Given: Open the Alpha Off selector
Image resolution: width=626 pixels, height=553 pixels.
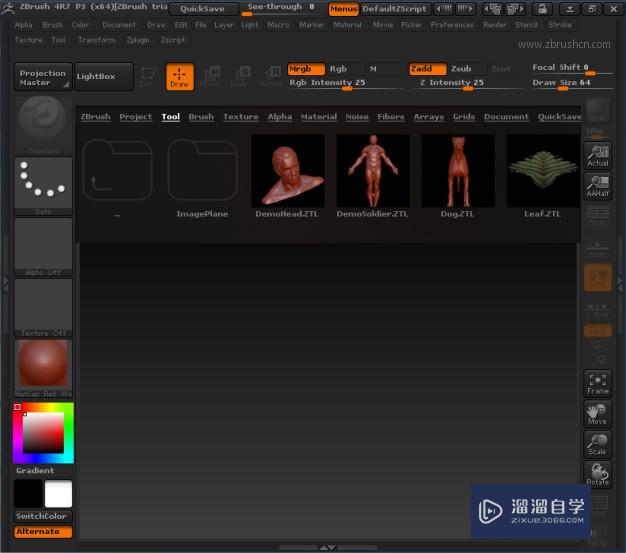Looking at the screenshot, I should (x=43, y=246).
